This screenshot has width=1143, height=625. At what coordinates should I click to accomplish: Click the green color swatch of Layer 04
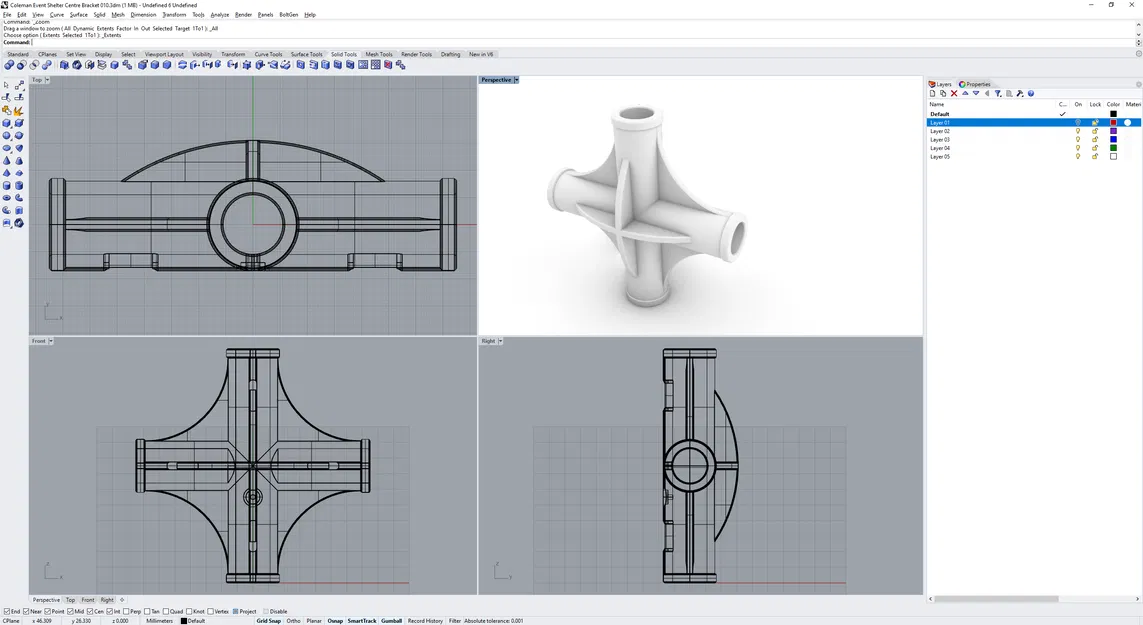(x=1113, y=148)
